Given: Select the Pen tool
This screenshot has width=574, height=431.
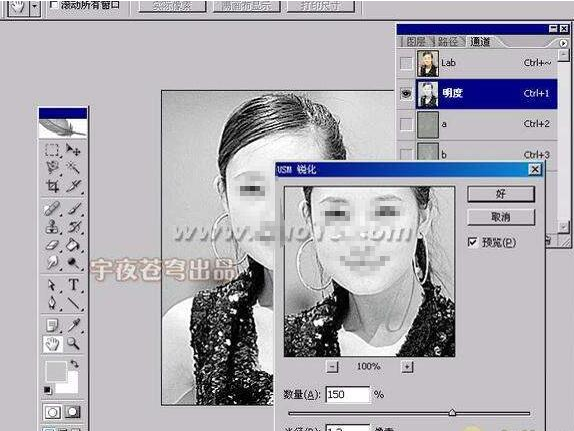Looking at the screenshot, I should [52, 303].
